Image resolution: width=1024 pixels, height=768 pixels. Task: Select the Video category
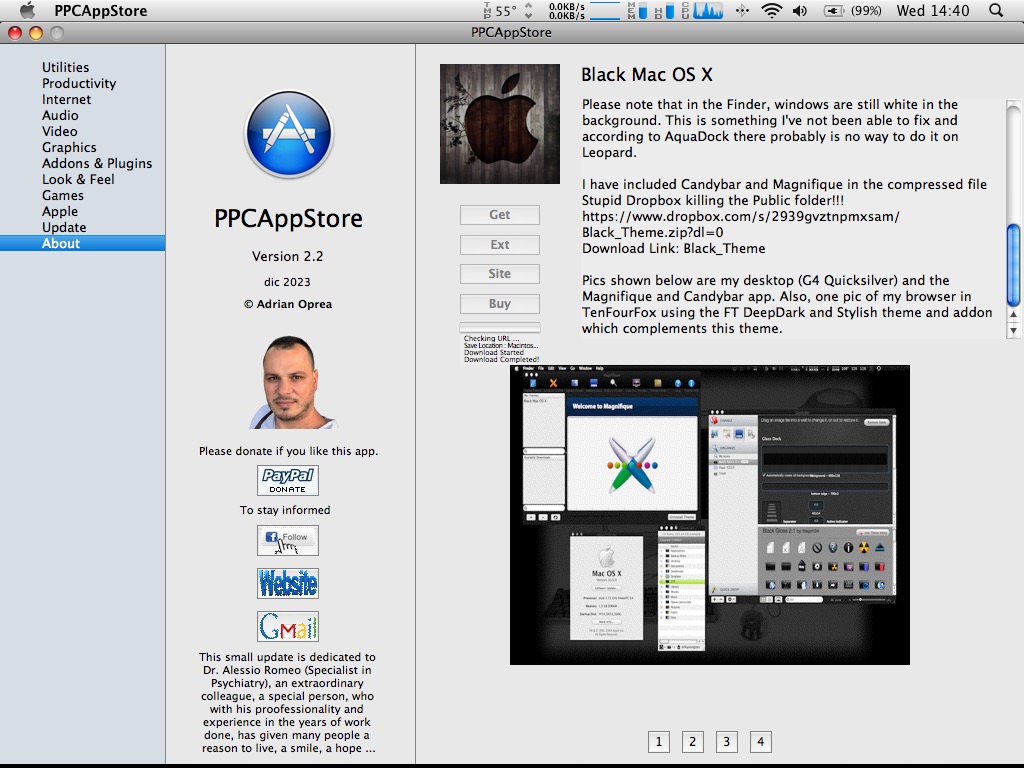click(x=59, y=131)
